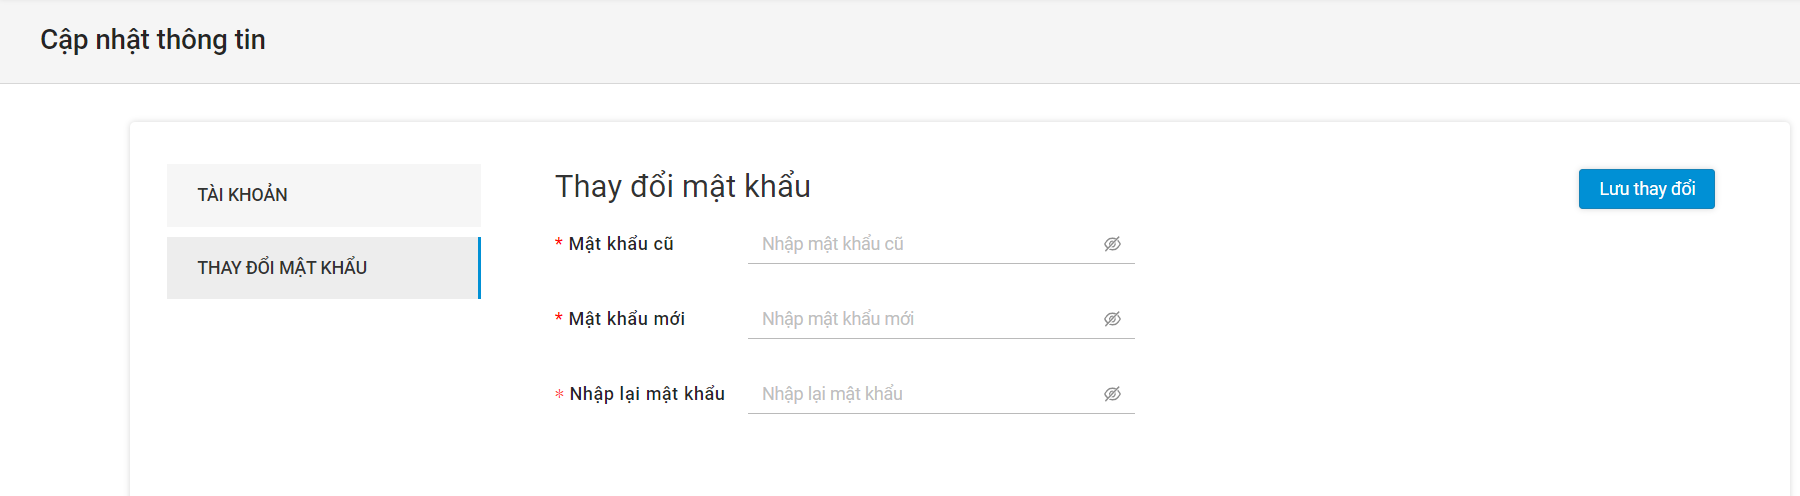Click the Mật khẩu mới label
This screenshot has height=496, width=1800.
point(627,319)
